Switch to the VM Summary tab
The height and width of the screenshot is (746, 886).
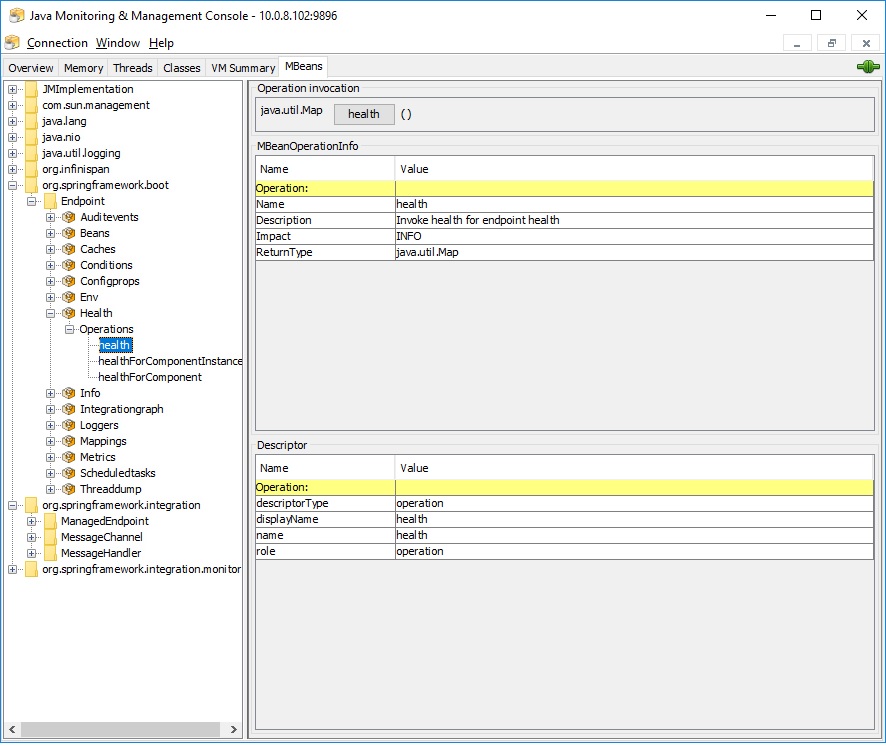point(242,68)
